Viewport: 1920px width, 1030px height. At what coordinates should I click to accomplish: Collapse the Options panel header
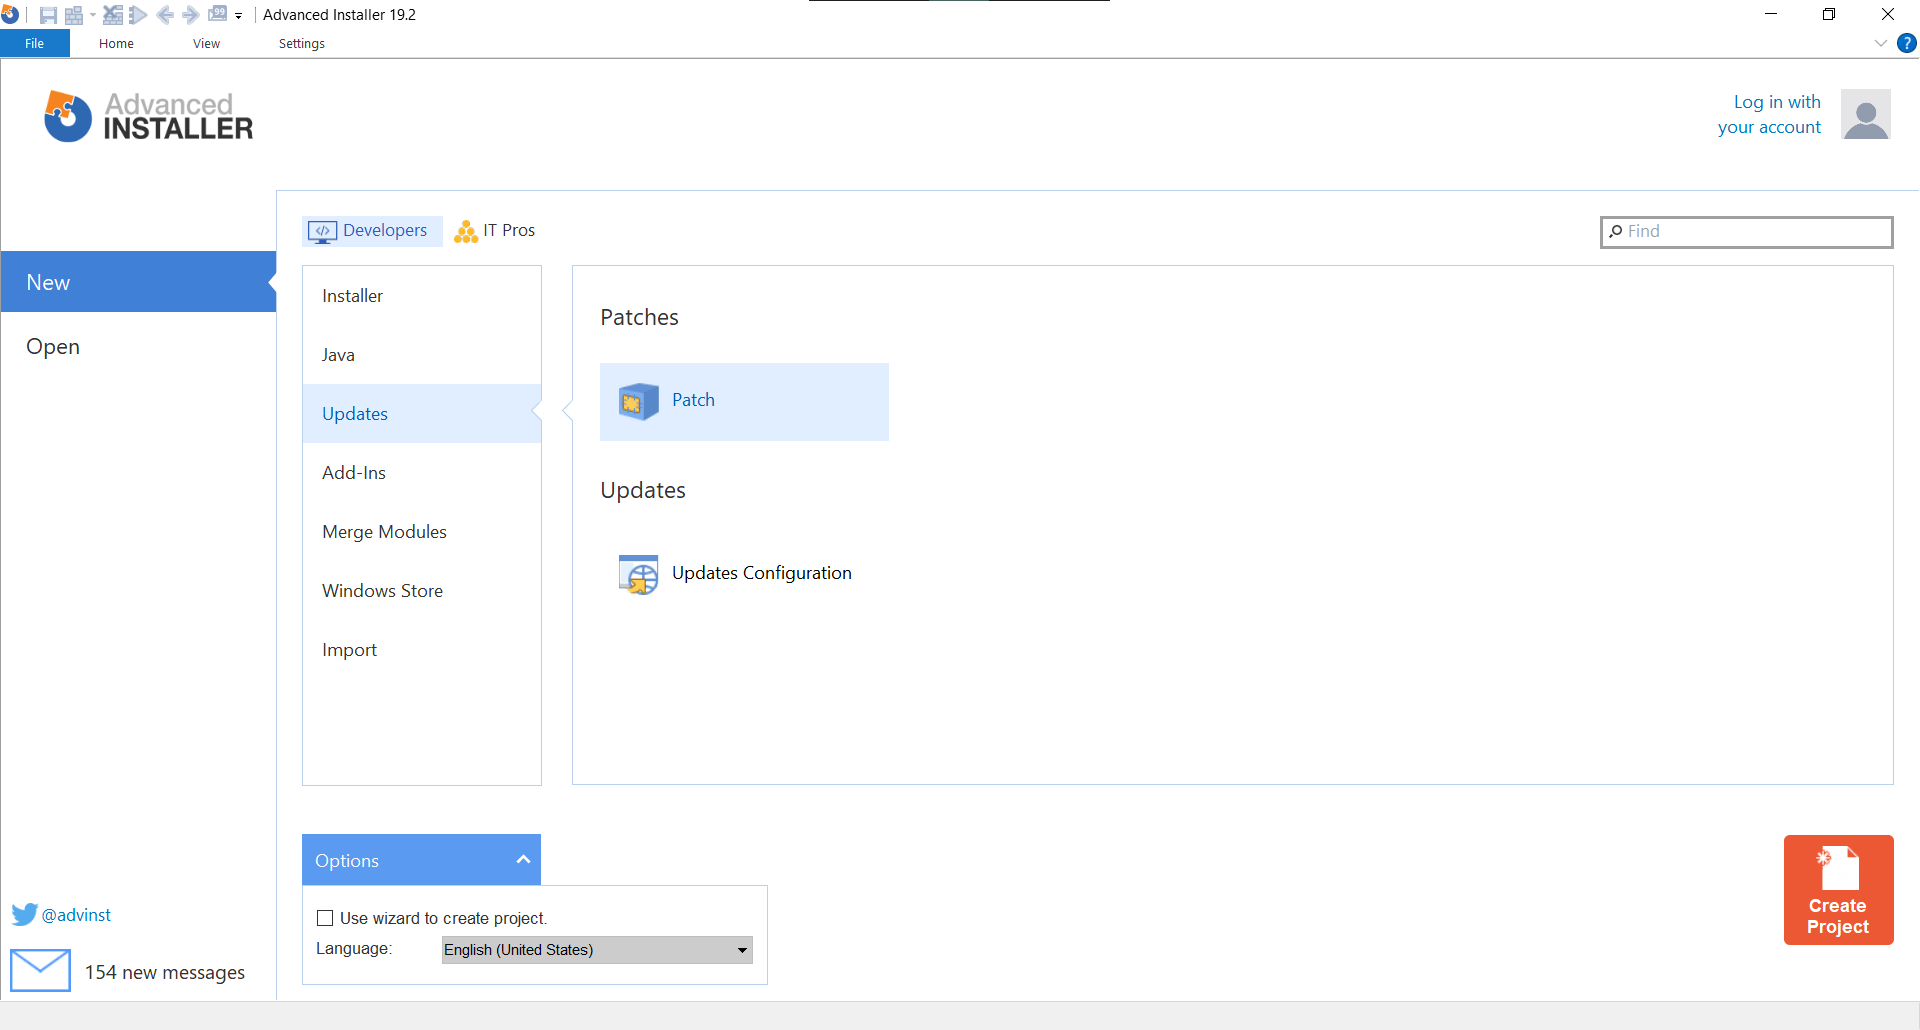point(421,860)
